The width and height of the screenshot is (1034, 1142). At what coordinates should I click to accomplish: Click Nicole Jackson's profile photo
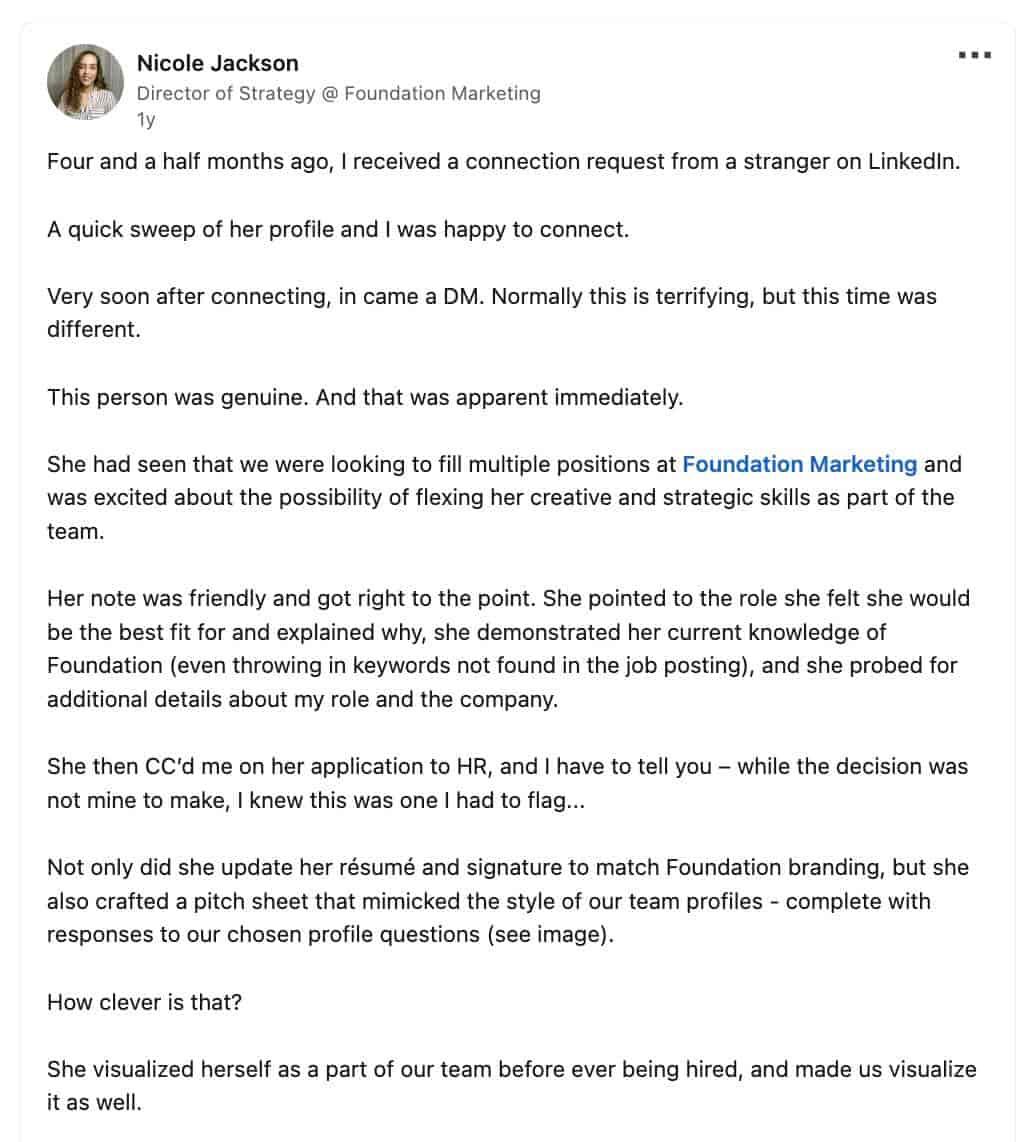click(x=85, y=82)
